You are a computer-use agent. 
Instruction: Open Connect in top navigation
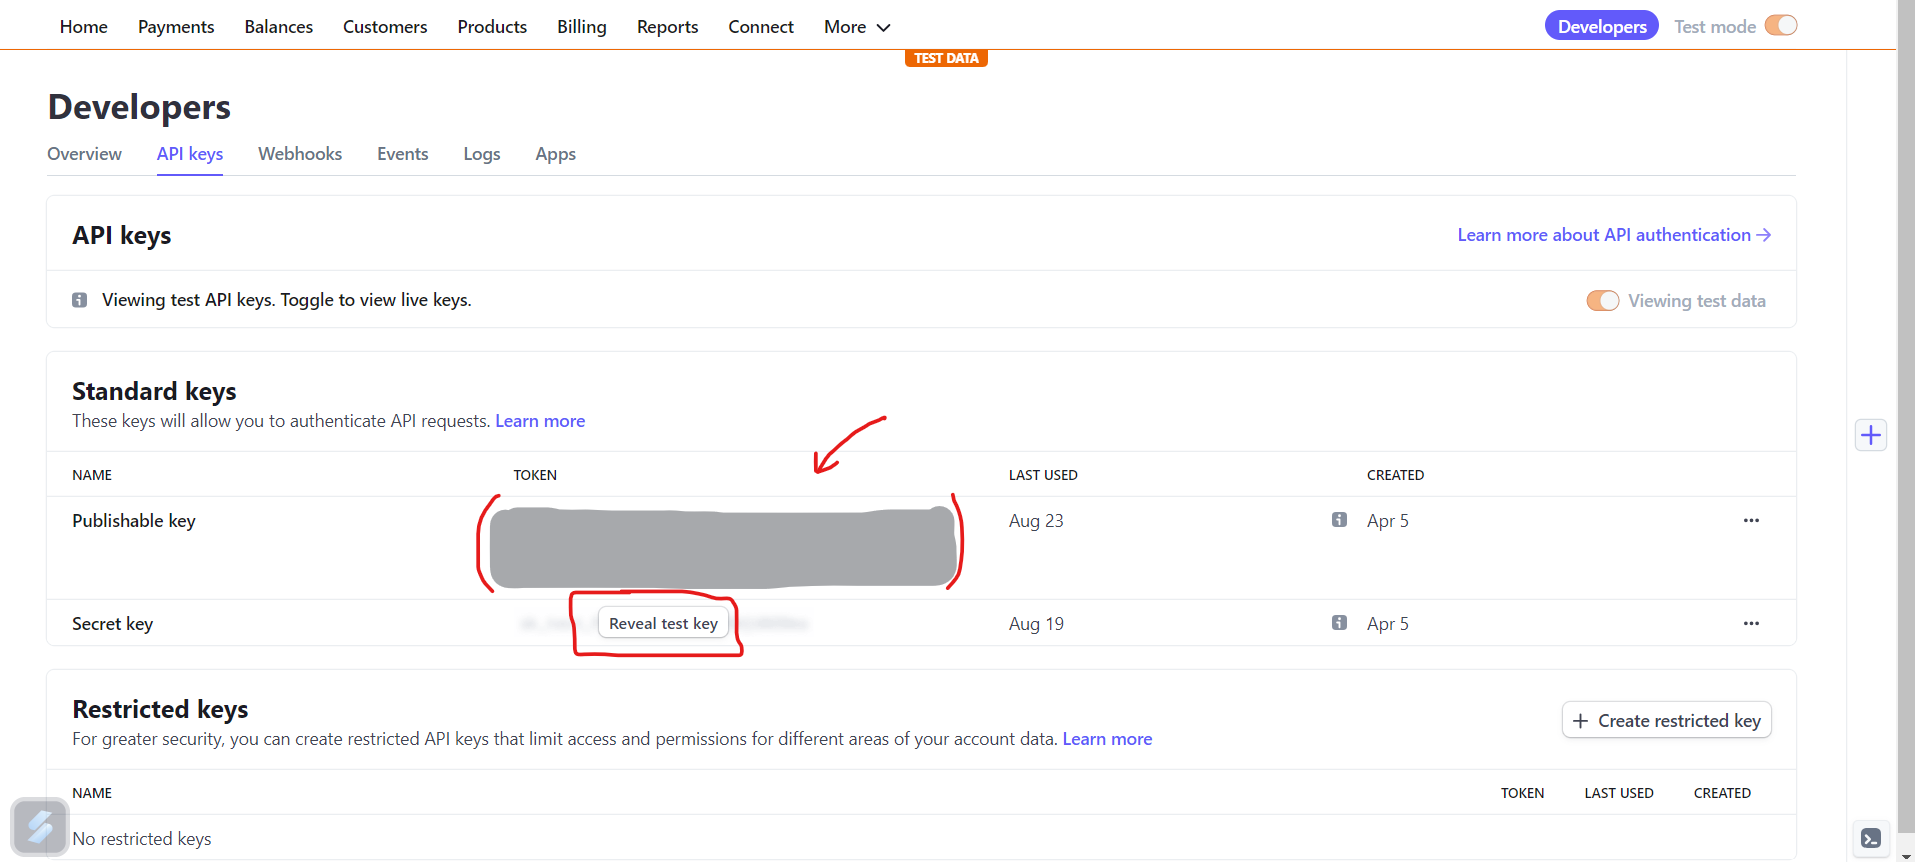pos(761,27)
